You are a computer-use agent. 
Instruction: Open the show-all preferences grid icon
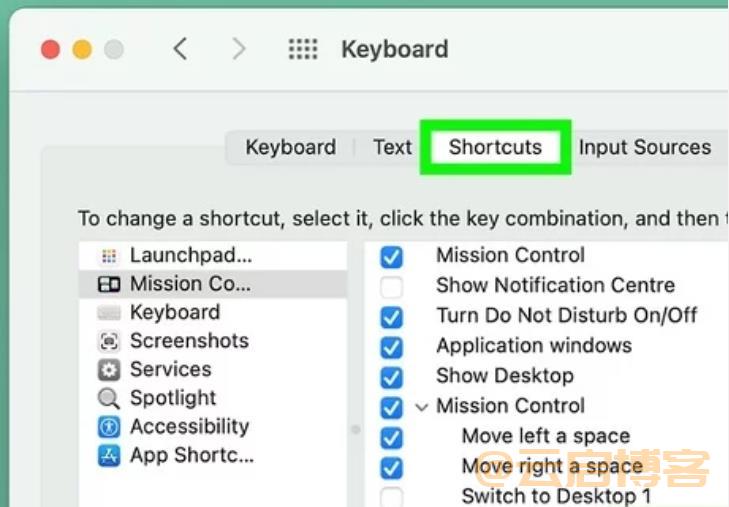tap(303, 49)
